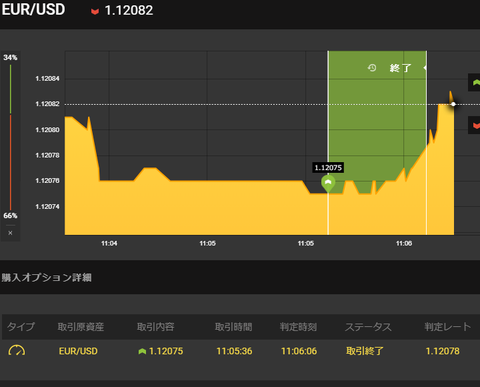This screenshot has width=480, height=387.
Task: Click the white current-price dot on the chart
Action: point(453,104)
